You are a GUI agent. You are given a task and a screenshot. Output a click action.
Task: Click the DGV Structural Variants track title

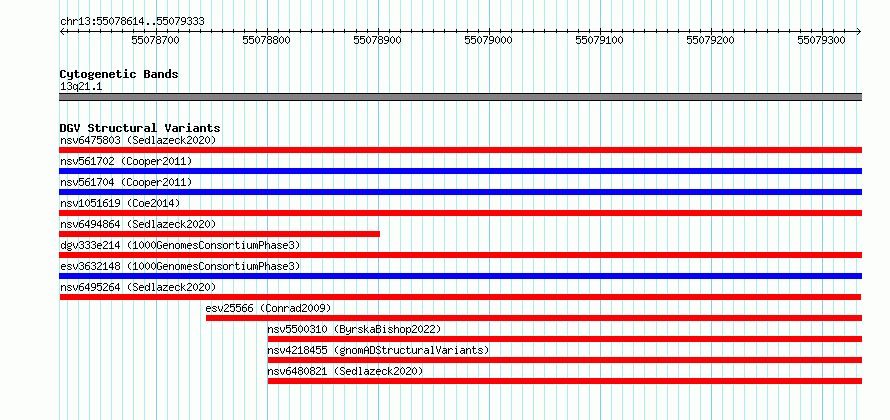pos(140,128)
